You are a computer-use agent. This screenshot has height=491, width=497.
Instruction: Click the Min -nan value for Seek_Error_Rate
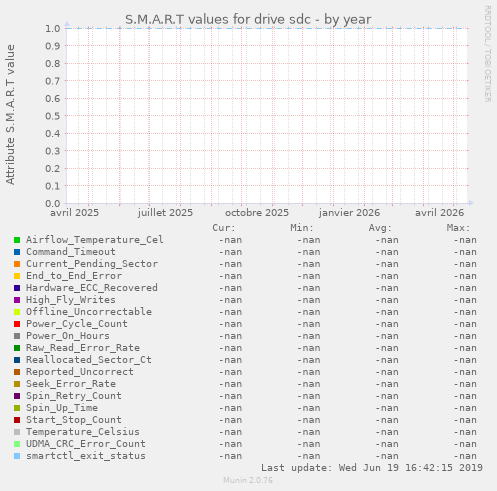click(308, 384)
